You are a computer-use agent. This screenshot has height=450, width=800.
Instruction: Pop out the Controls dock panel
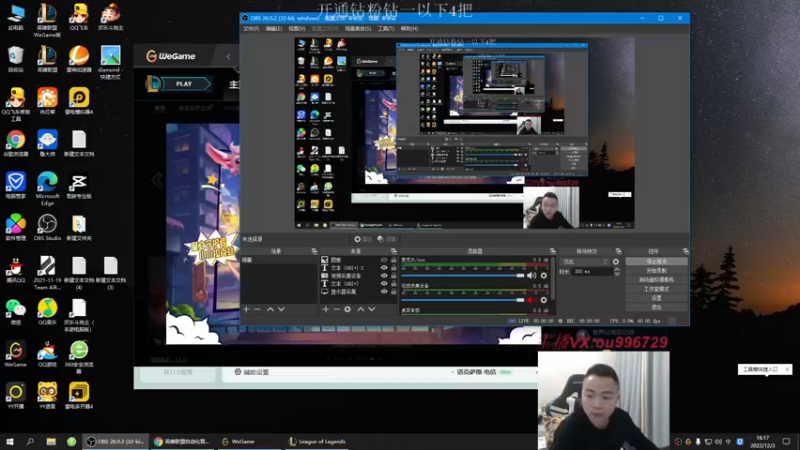(x=685, y=251)
